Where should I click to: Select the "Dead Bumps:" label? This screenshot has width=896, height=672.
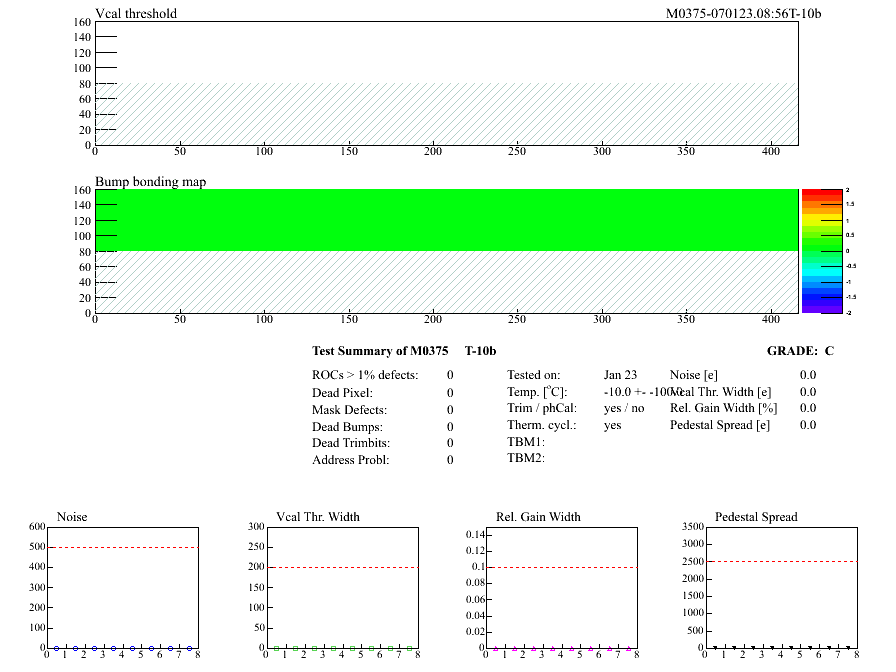click(x=347, y=427)
